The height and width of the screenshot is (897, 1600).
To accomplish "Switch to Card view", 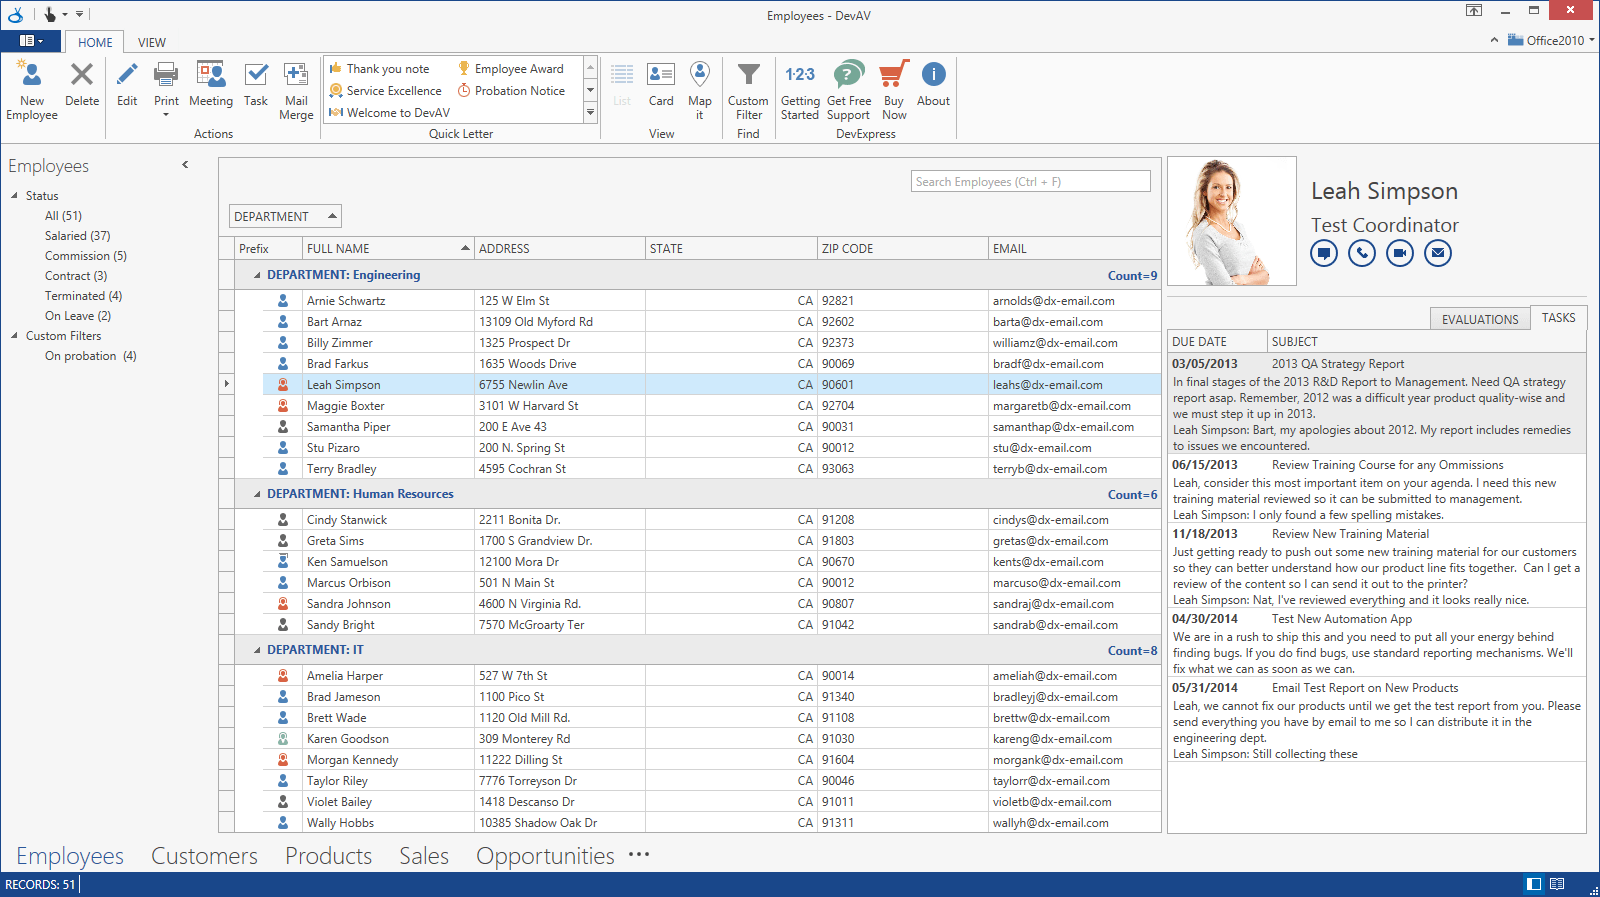I will 661,76.
